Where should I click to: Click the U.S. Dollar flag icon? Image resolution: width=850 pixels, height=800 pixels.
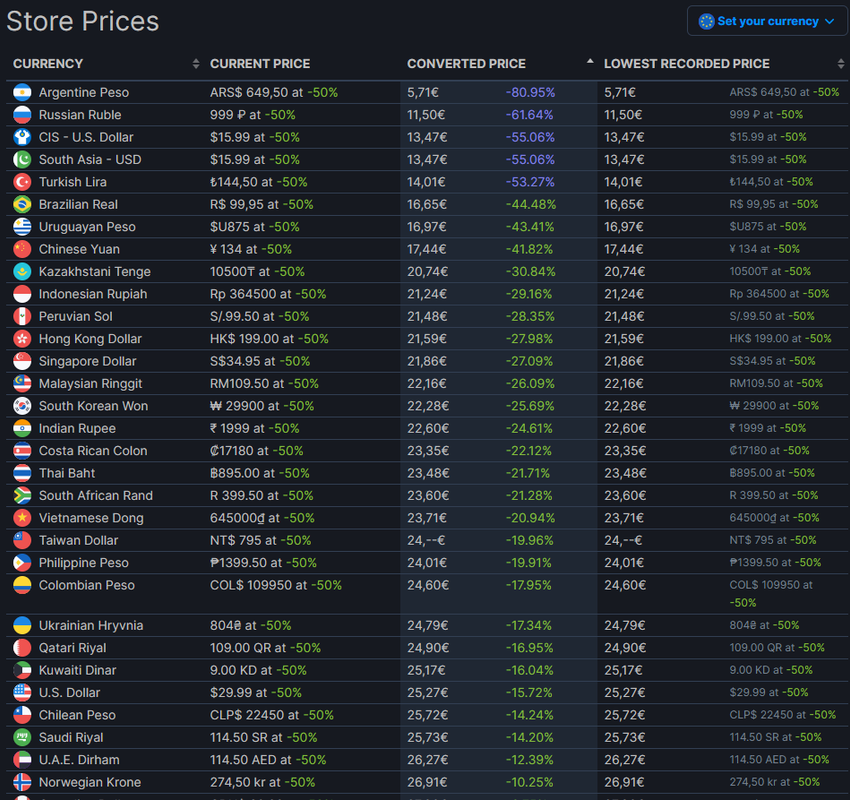click(22, 693)
